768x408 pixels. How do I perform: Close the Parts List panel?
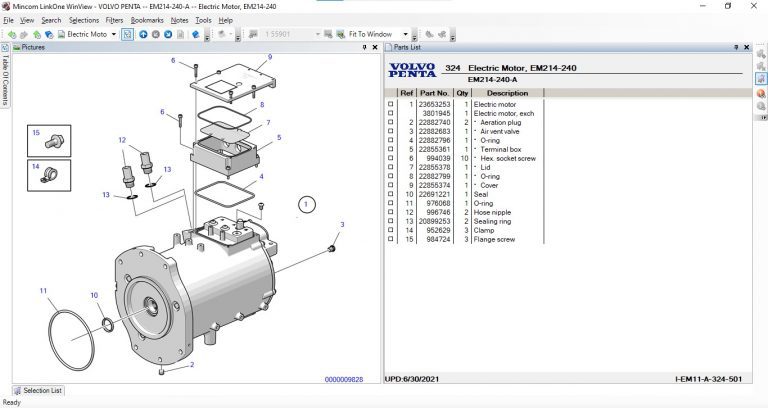746,48
